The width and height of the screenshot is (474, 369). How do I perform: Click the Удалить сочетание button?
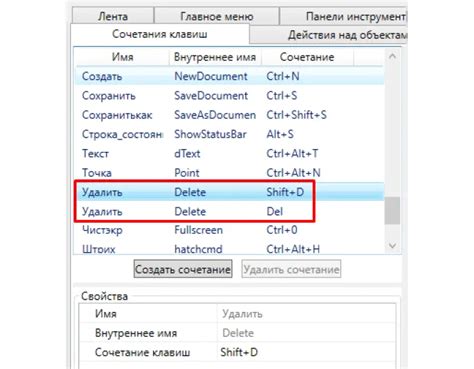pos(291,269)
